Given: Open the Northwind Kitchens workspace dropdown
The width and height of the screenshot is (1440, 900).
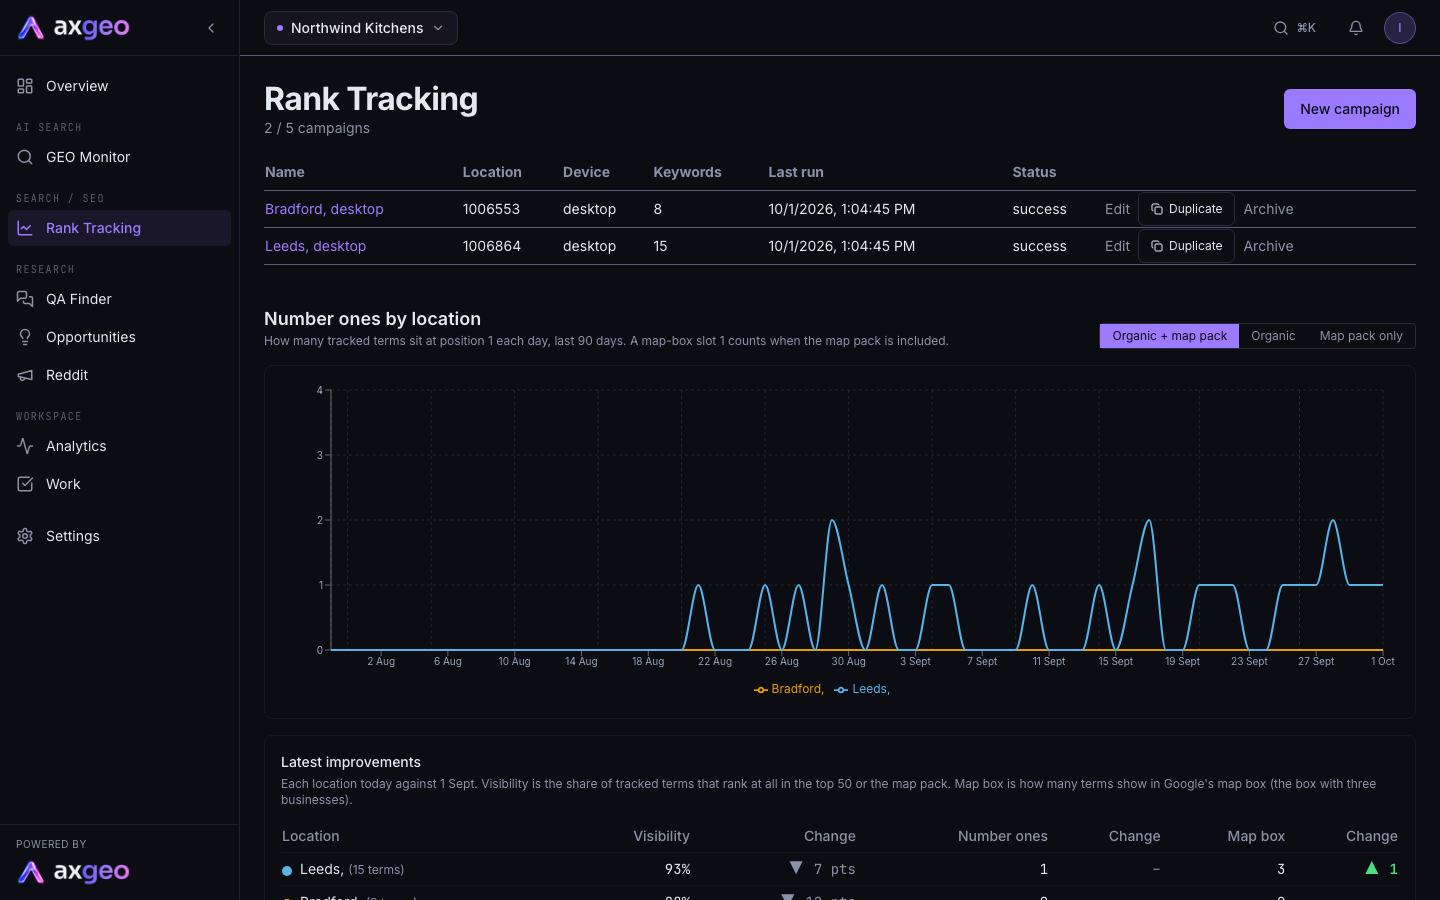Looking at the screenshot, I should (361, 28).
